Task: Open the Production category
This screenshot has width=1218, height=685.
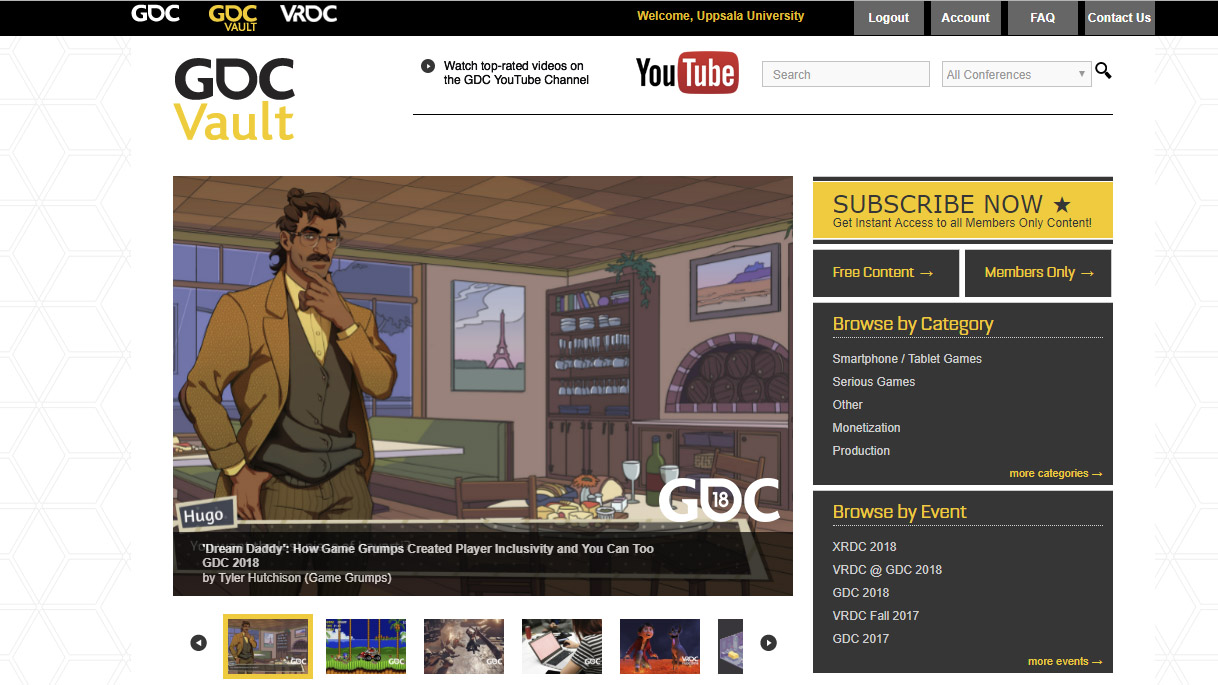Action: pyautogui.click(x=861, y=451)
